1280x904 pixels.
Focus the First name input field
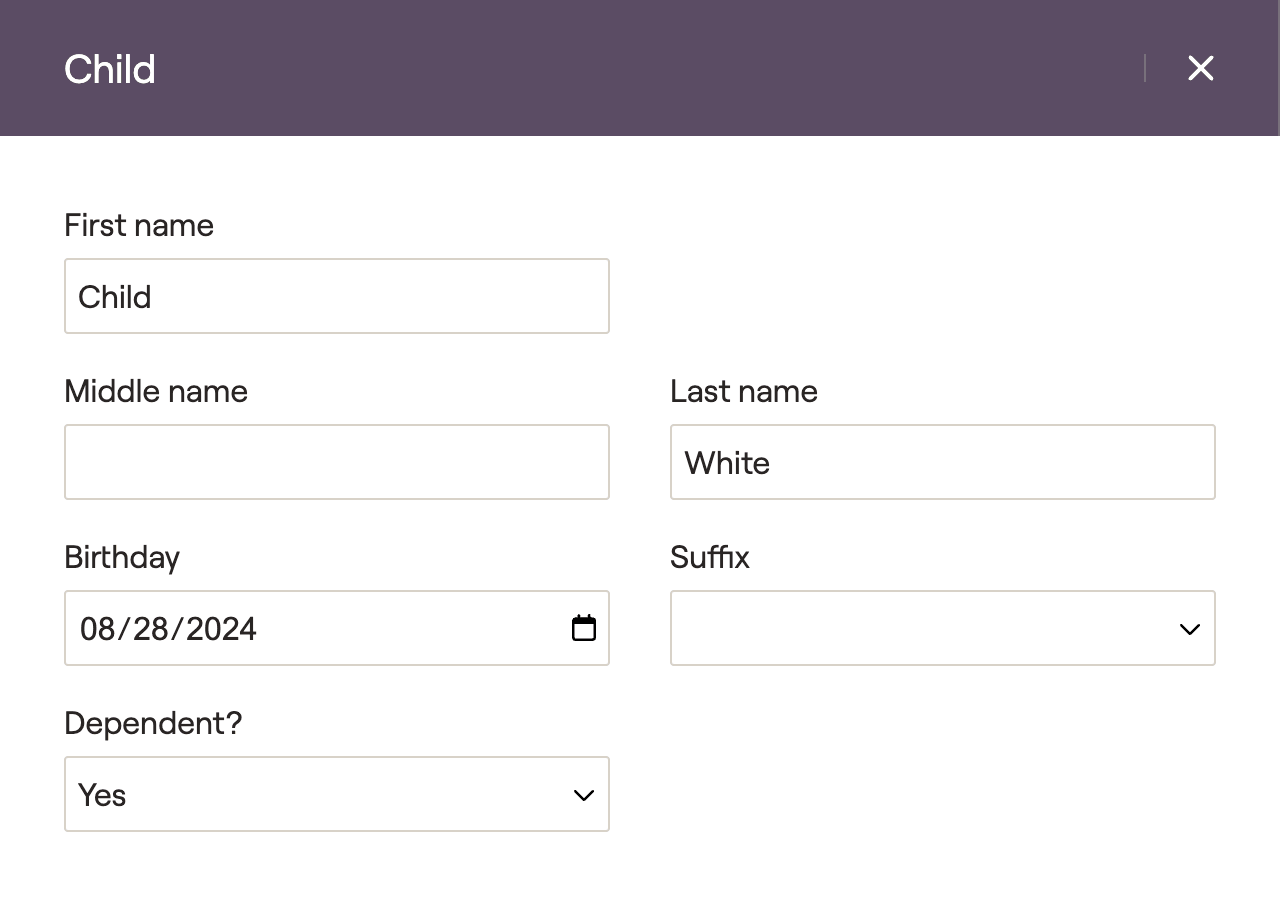click(336, 296)
